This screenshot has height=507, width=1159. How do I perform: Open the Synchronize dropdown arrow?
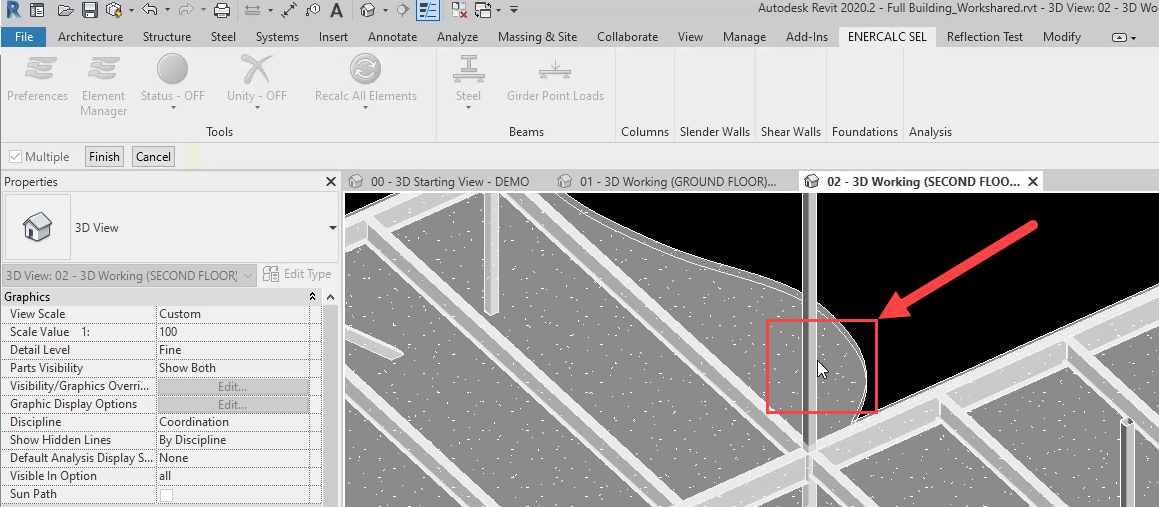tap(131, 10)
